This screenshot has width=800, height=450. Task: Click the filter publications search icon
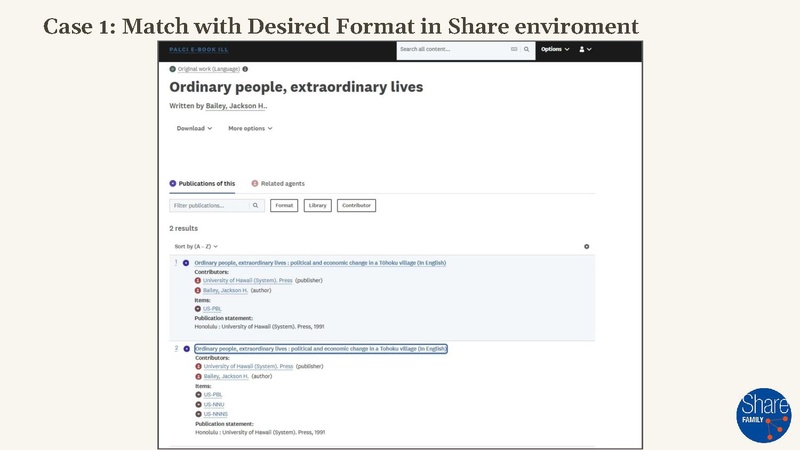256,206
